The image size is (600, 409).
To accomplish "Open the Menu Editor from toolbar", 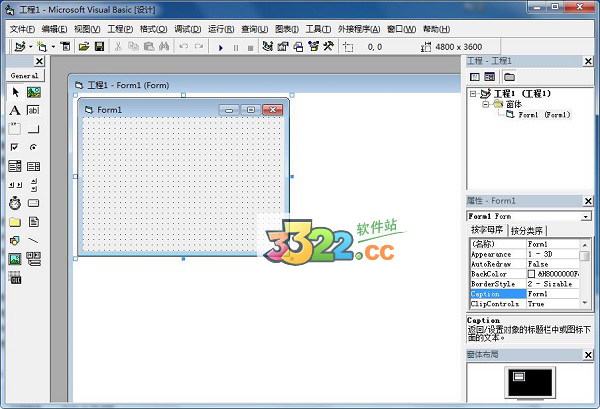I will click(65, 47).
